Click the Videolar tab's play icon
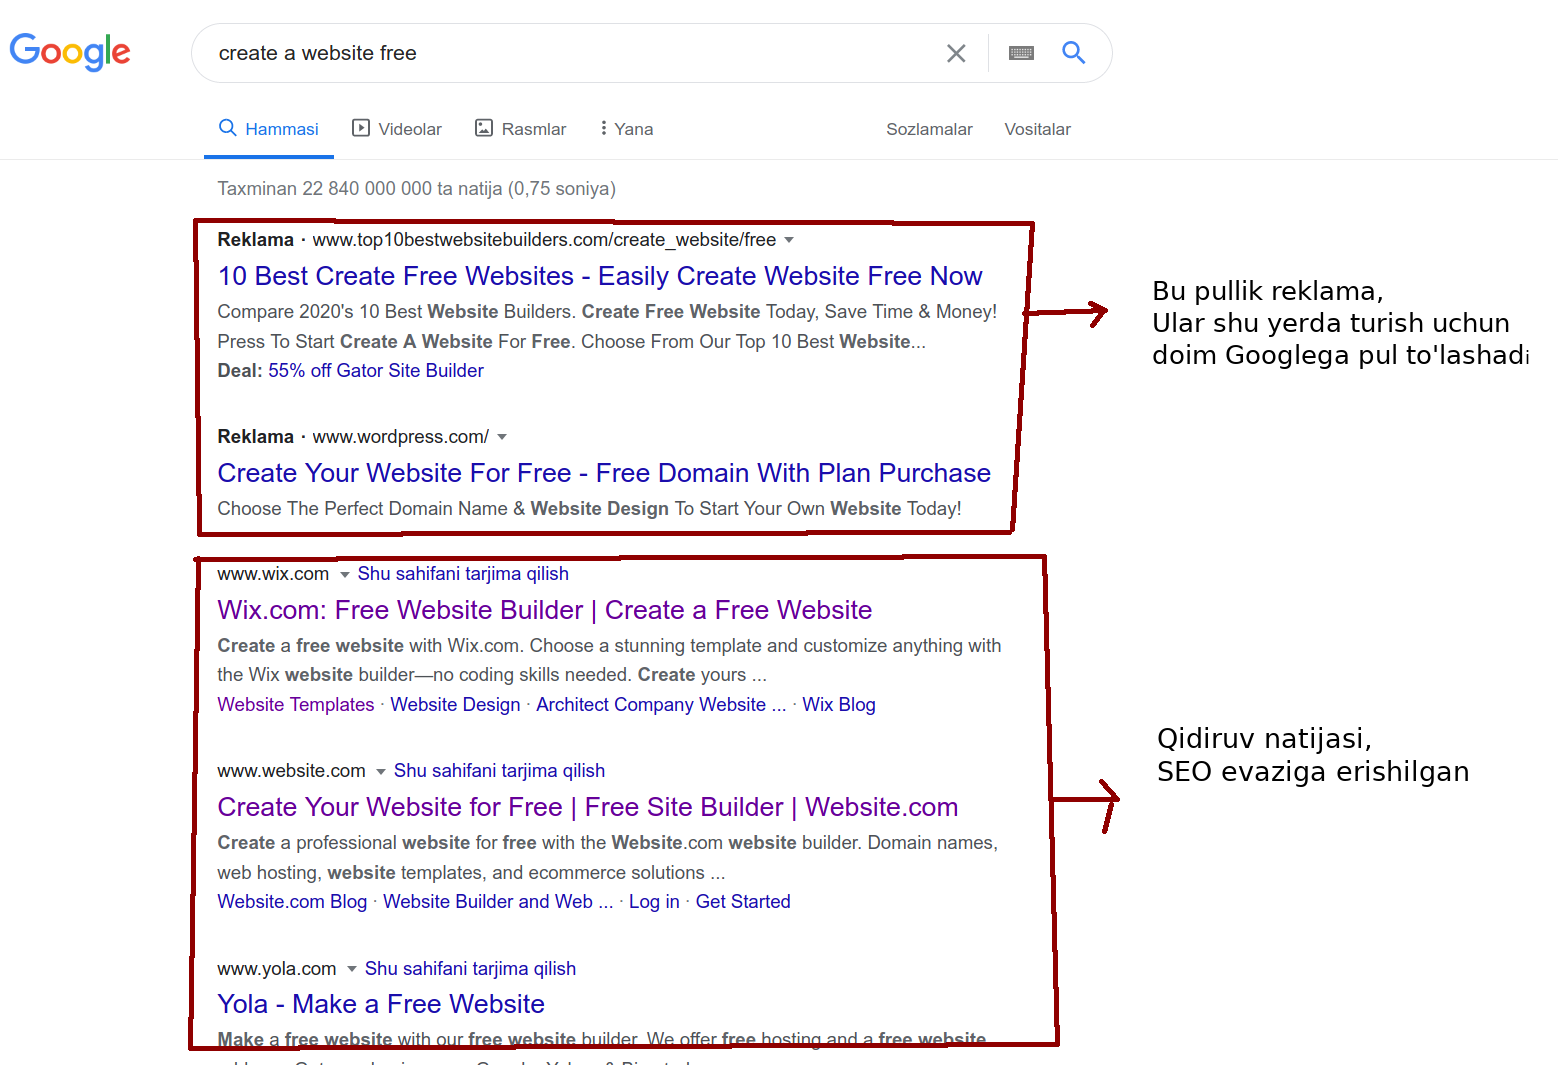Screen dimensions: 1558x1065 [x=361, y=128]
